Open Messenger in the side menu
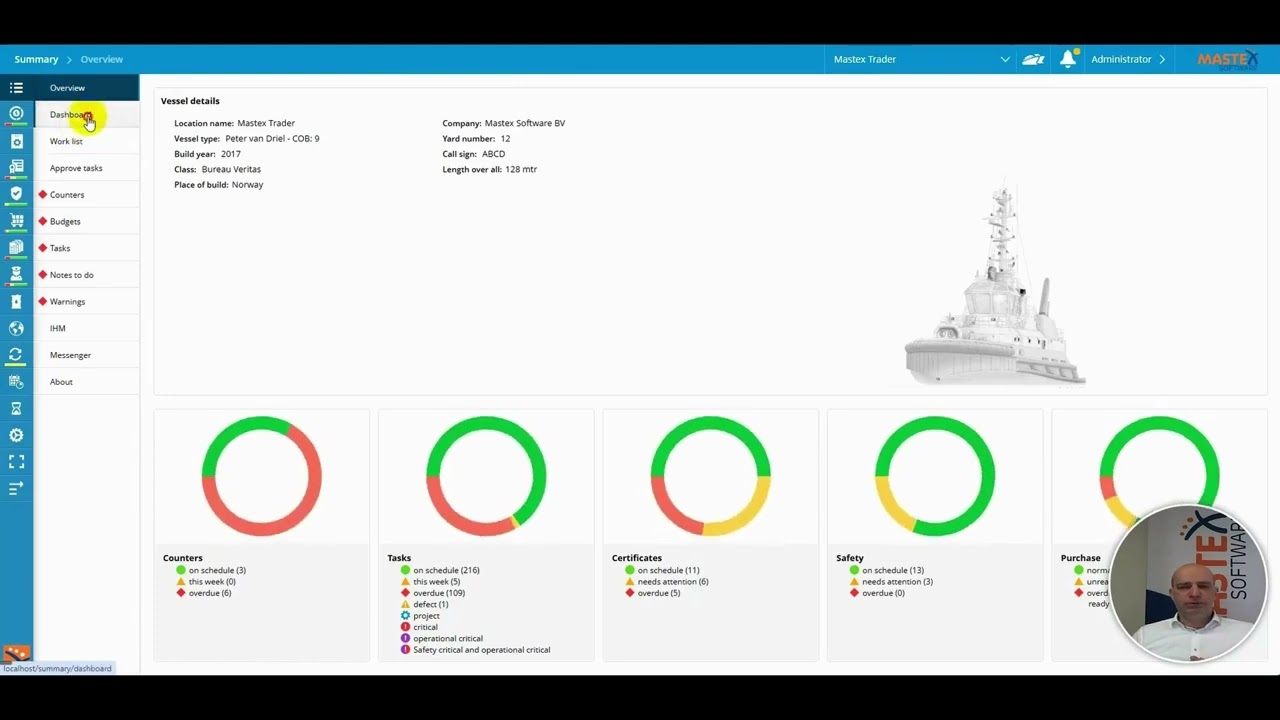The height and width of the screenshot is (720, 1280). pos(87,355)
